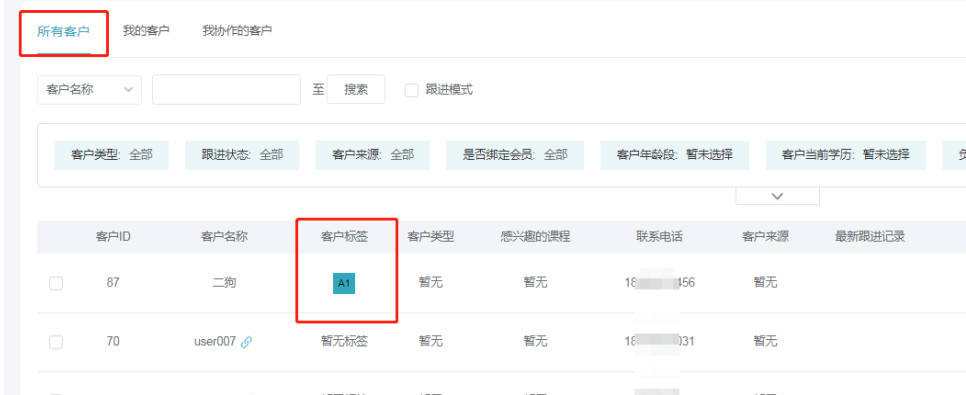Viewport: 966px width, 395px height.
Task: Change the 客户来源 filter
Action: point(373,155)
